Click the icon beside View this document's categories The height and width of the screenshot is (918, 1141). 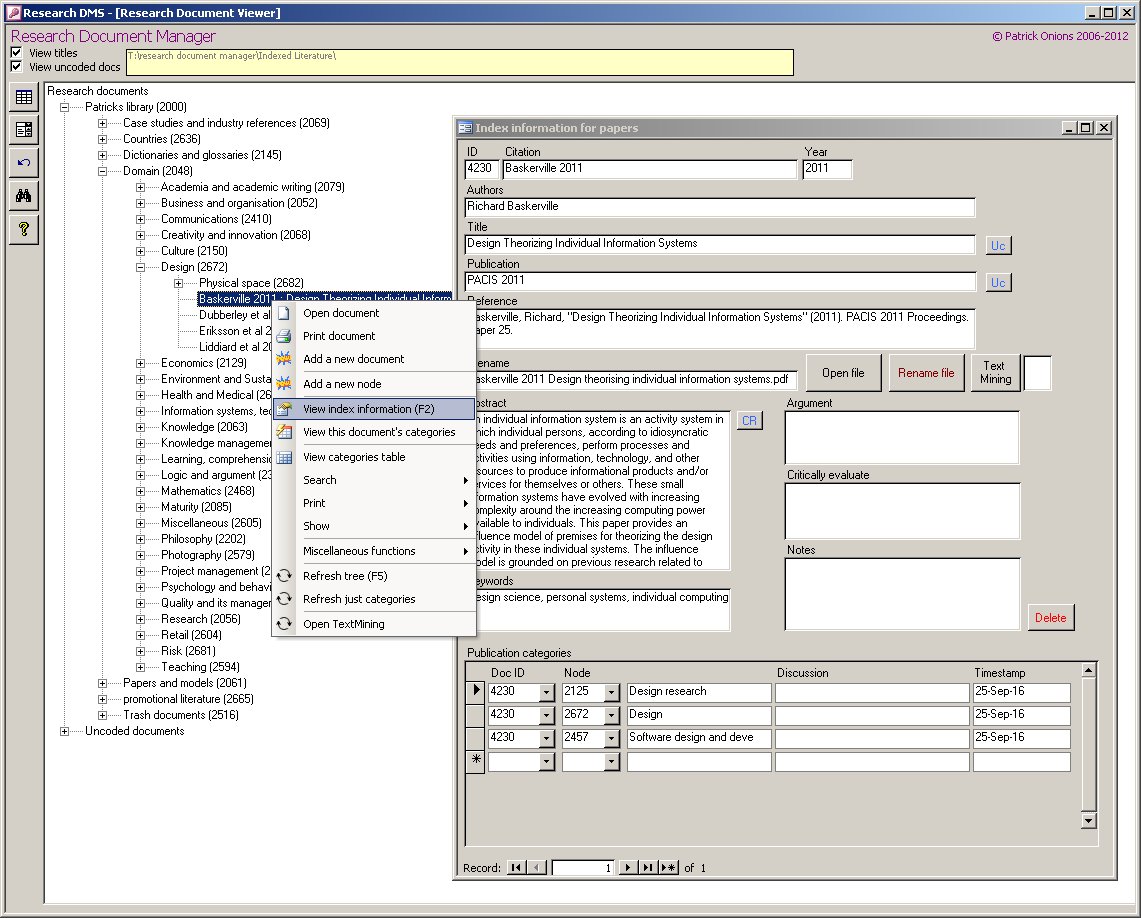284,431
